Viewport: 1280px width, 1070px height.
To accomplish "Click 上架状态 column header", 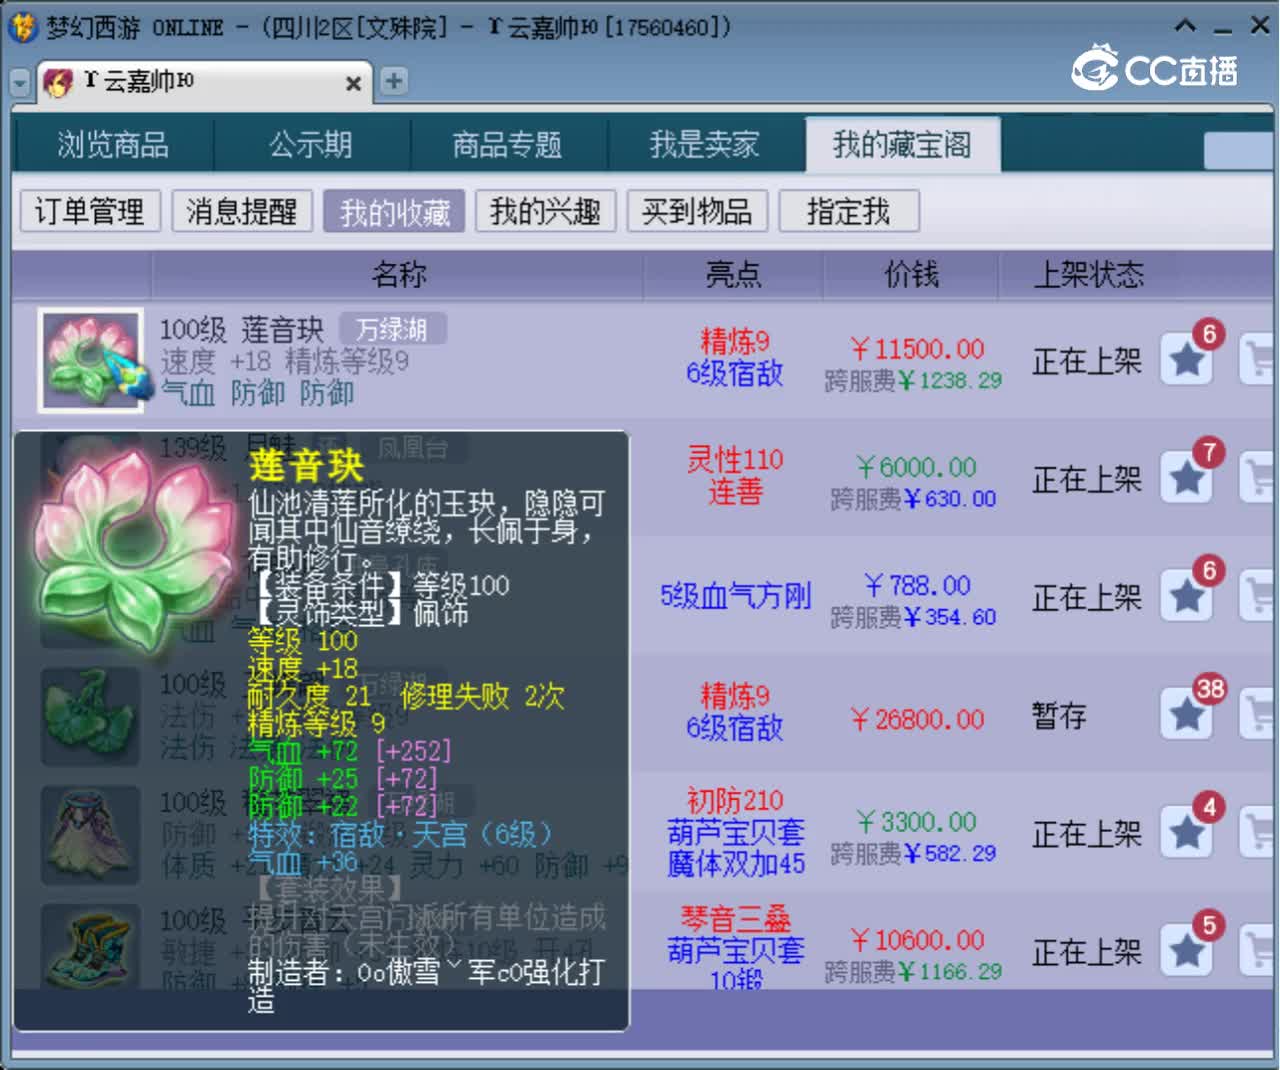I will tap(1088, 274).
